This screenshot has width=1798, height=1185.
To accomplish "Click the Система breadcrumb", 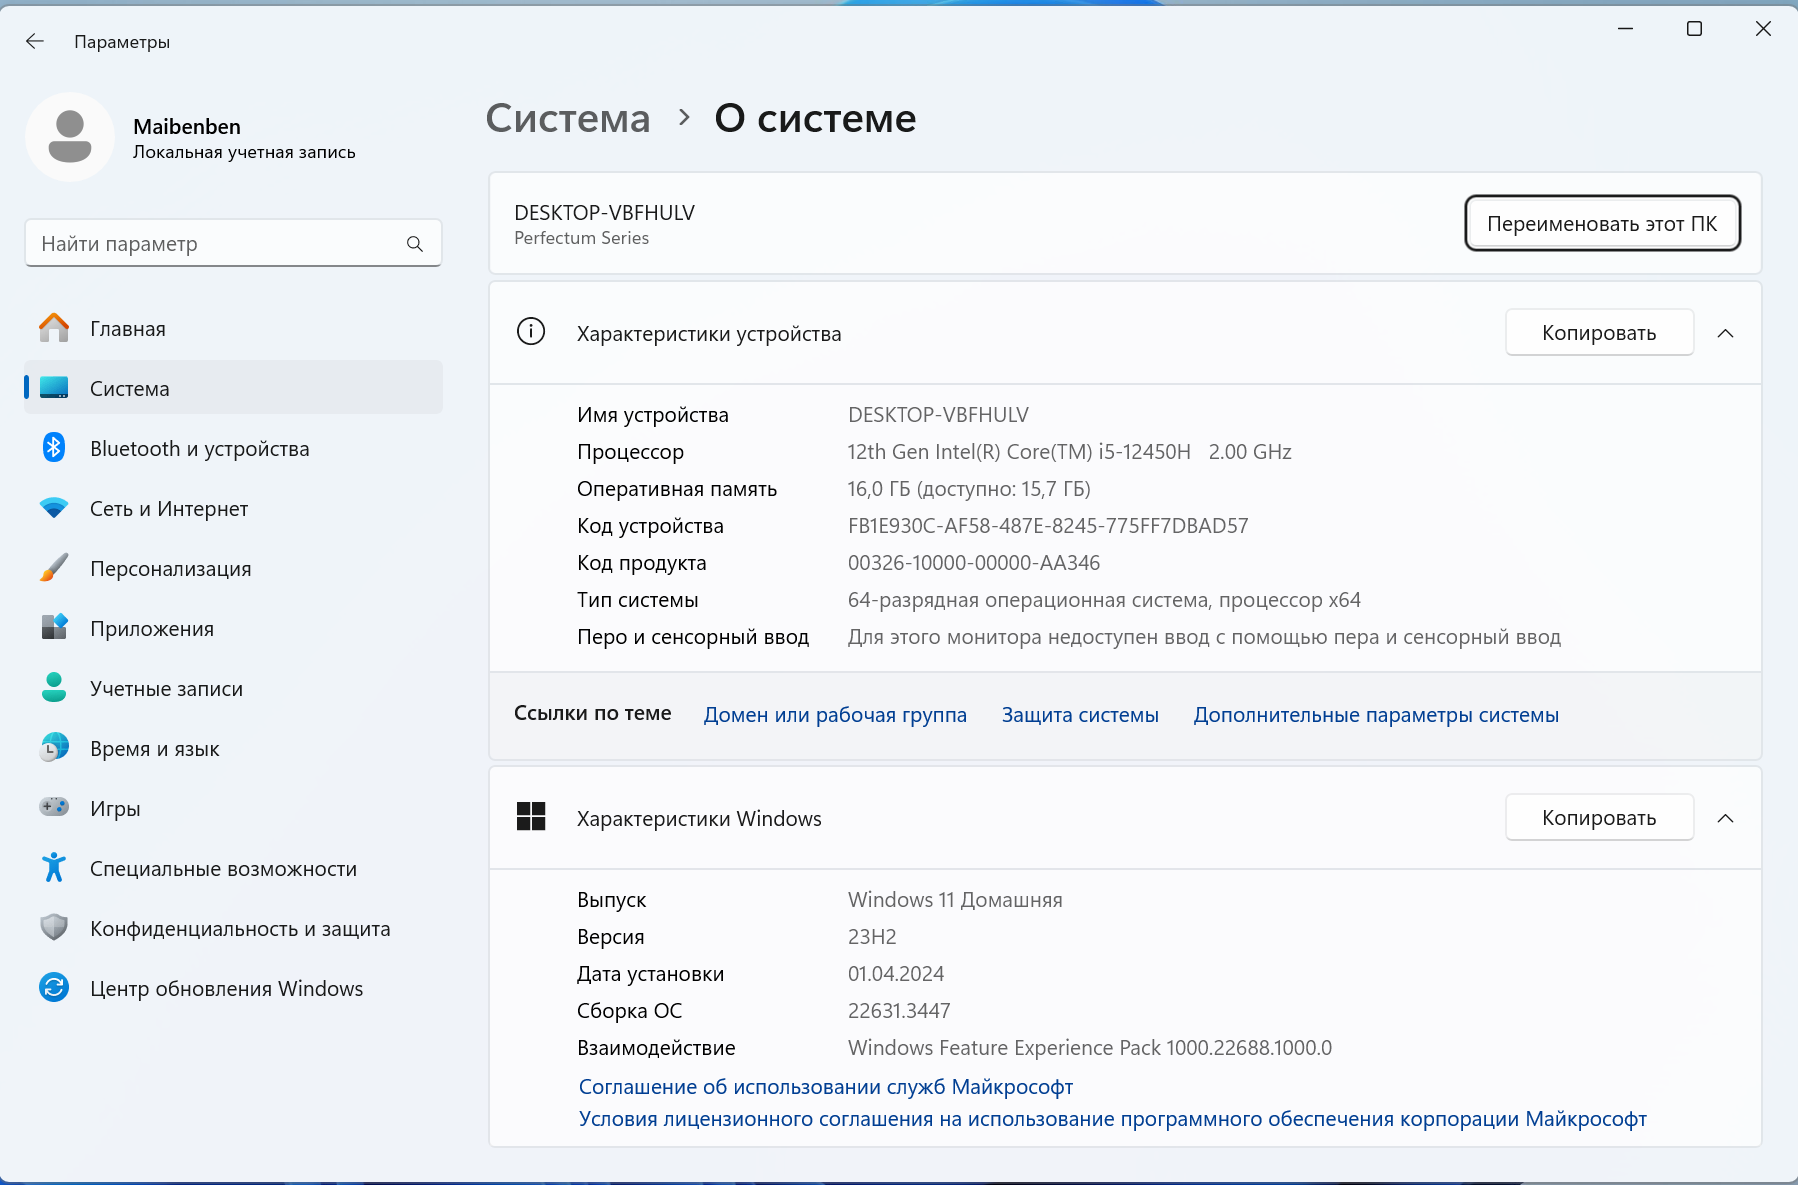I will [568, 118].
